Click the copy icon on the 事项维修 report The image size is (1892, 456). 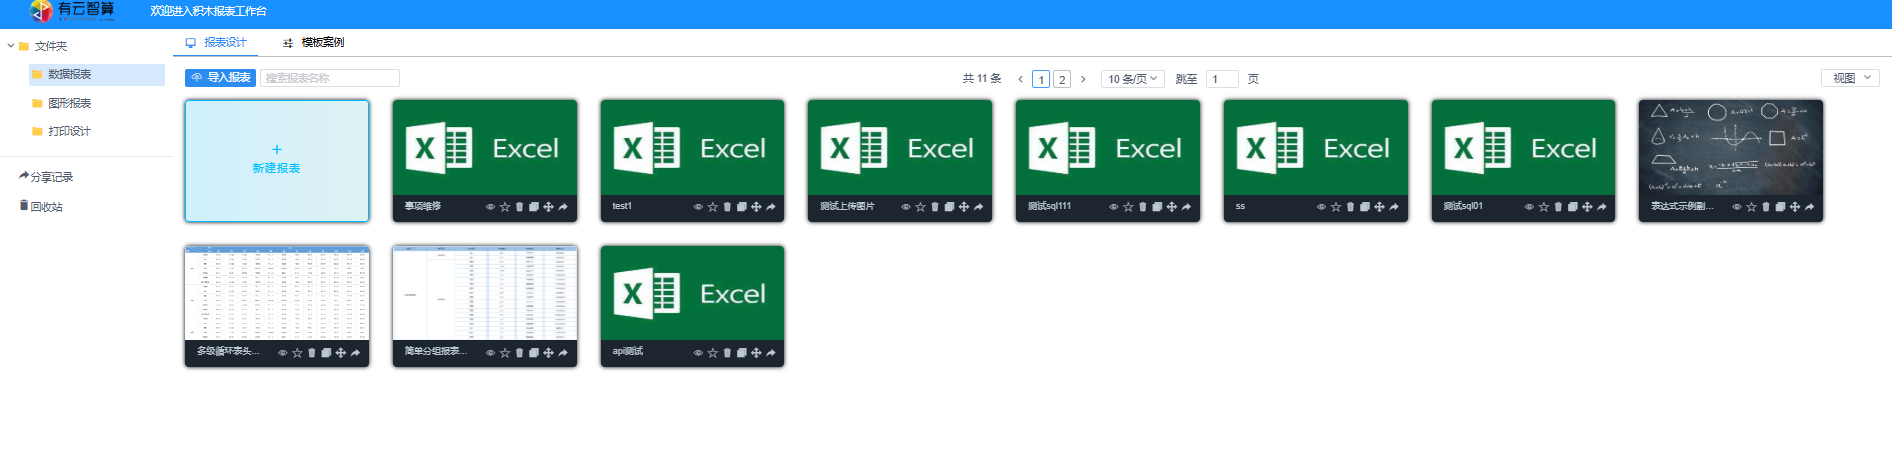click(x=534, y=207)
